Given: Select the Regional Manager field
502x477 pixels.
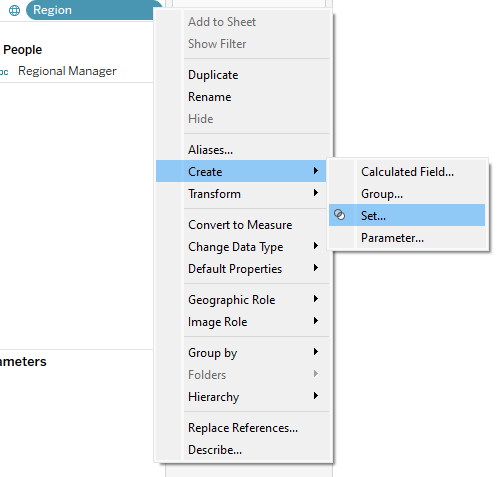Looking at the screenshot, I should coord(67,71).
